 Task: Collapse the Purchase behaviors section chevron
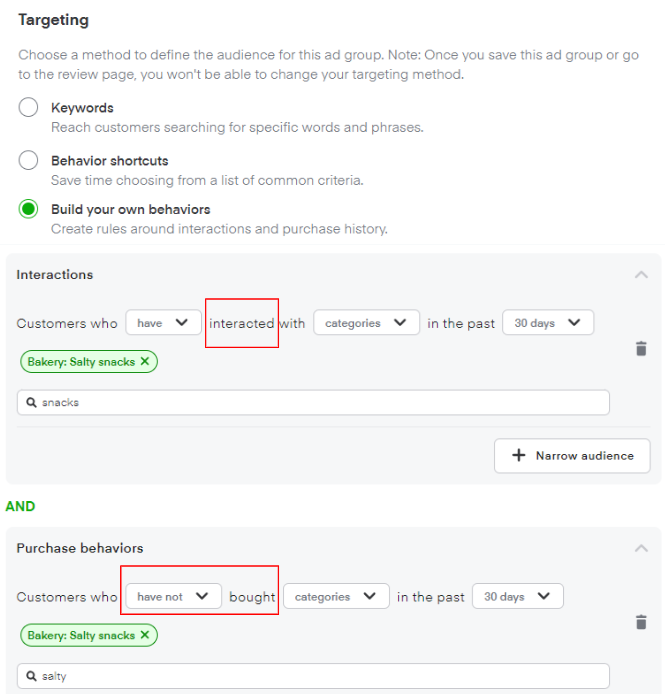641,548
